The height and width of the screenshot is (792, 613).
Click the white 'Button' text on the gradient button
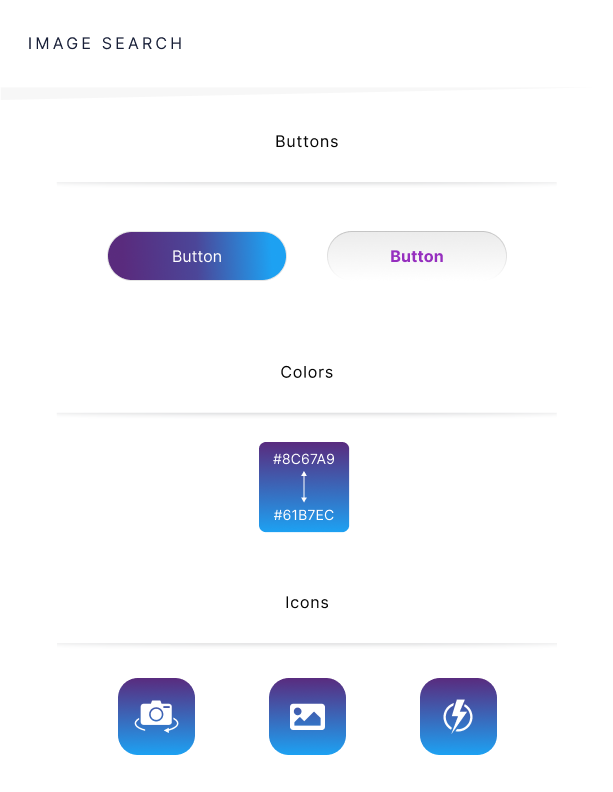point(197,257)
